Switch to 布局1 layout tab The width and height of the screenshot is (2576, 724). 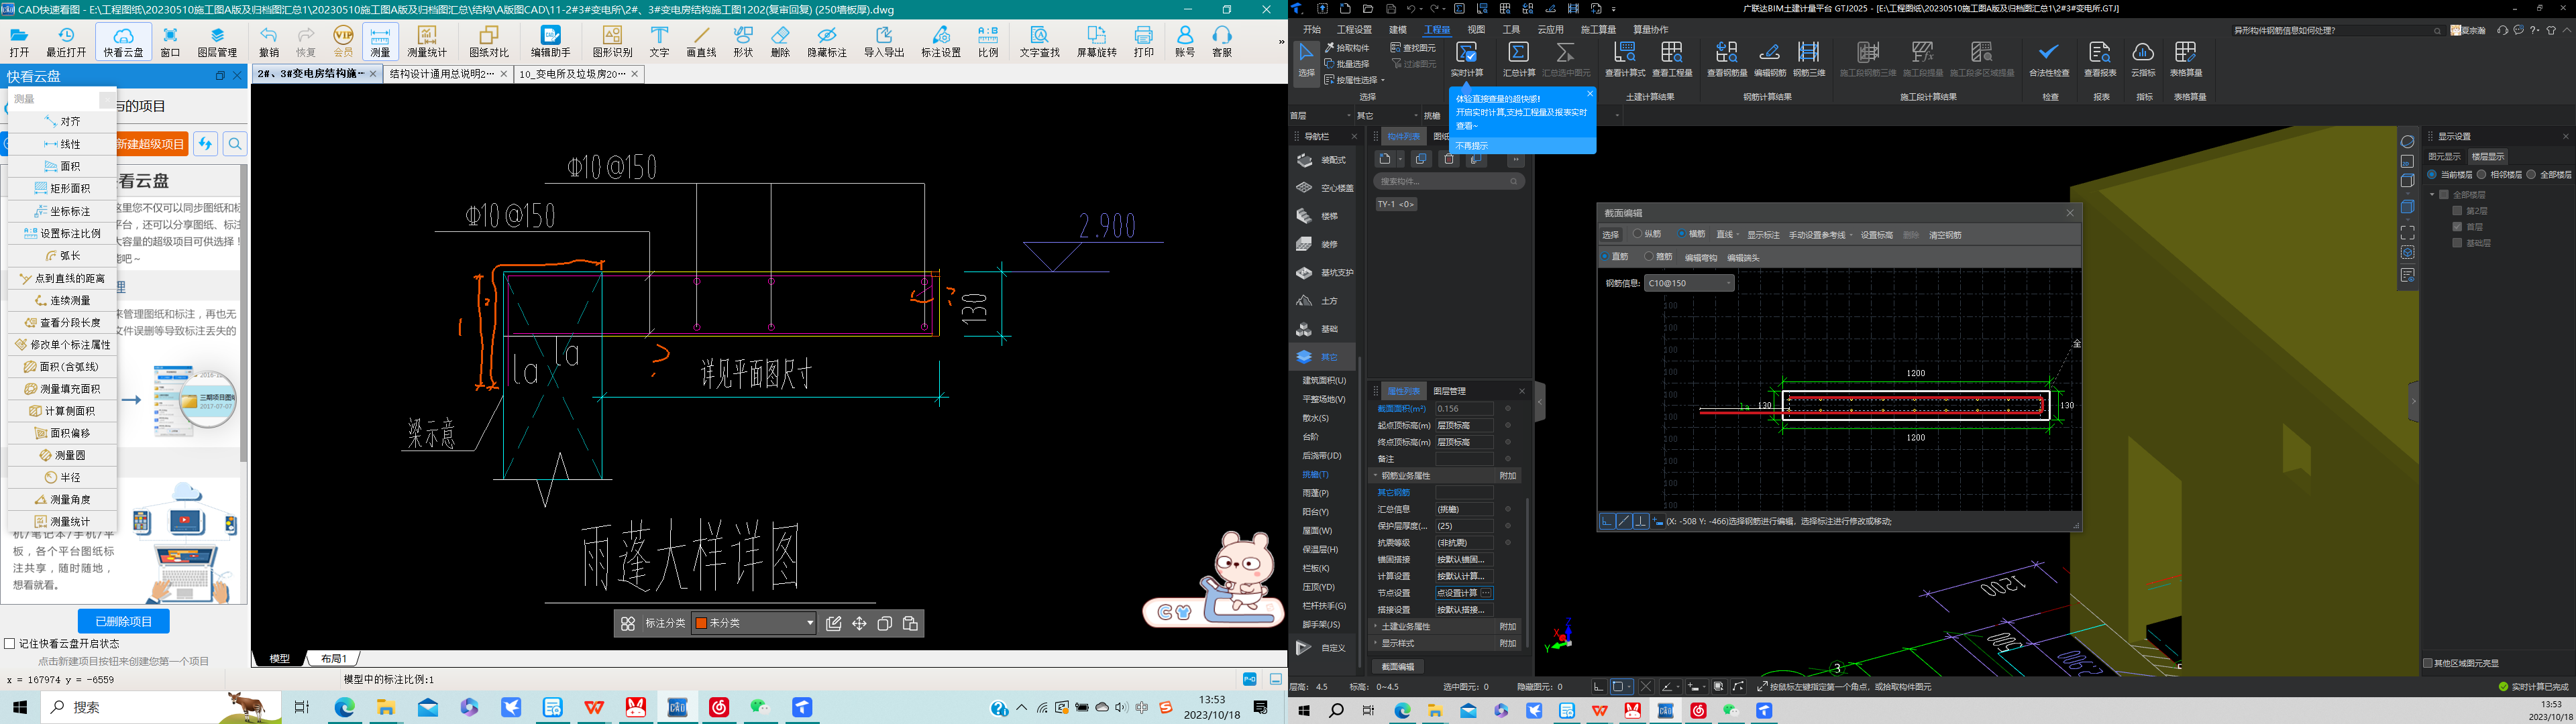point(333,658)
